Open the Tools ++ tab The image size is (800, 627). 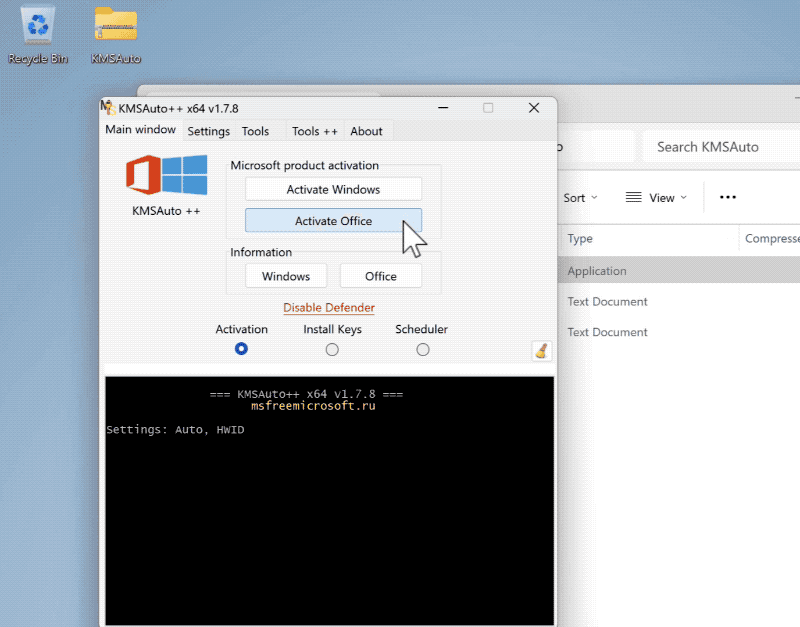point(315,132)
